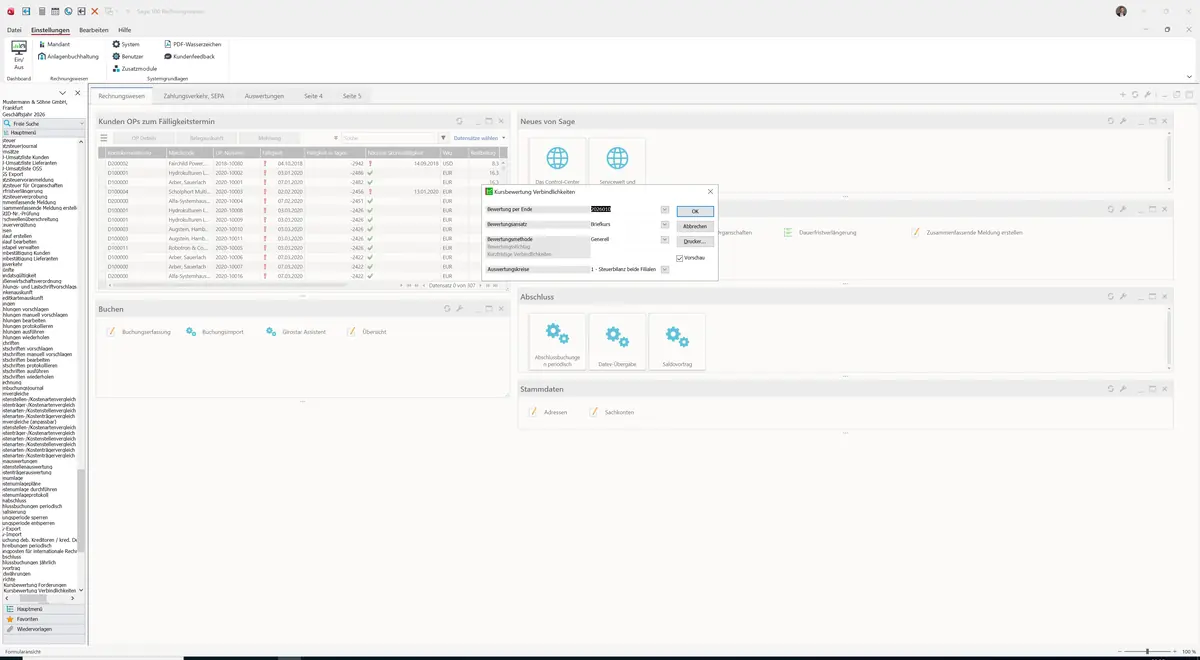Open the Datei menu

pyautogui.click(x=14, y=30)
